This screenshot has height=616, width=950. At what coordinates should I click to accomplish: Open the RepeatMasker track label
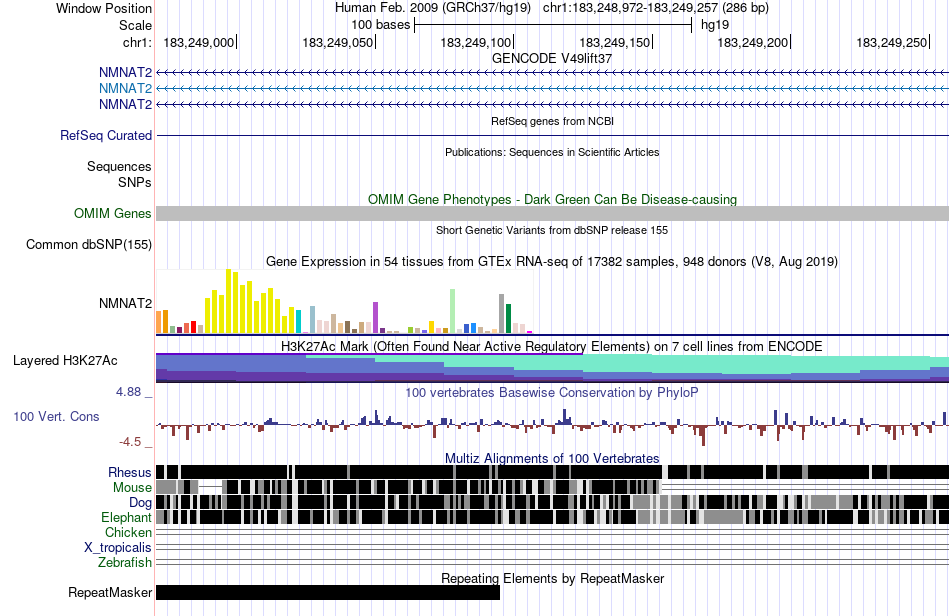tap(110, 592)
